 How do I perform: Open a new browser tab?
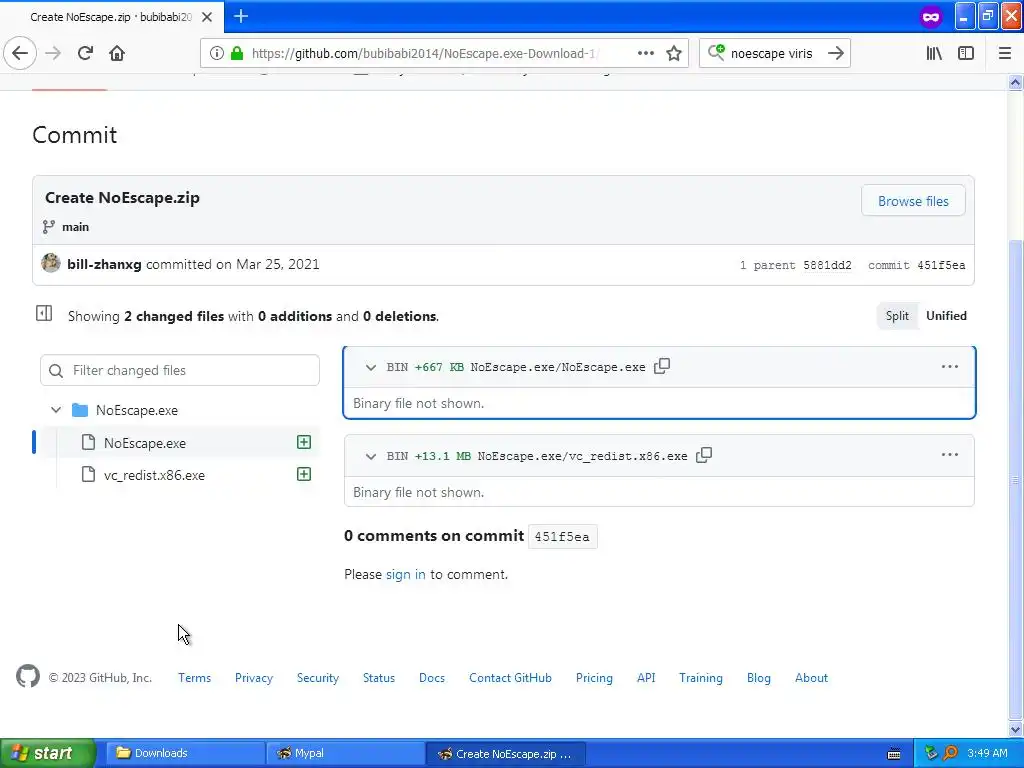point(241,16)
